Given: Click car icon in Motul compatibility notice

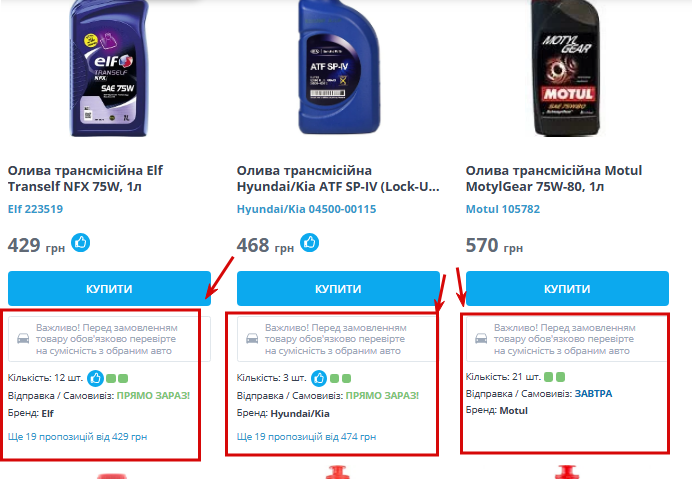Looking at the screenshot, I should (481, 339).
